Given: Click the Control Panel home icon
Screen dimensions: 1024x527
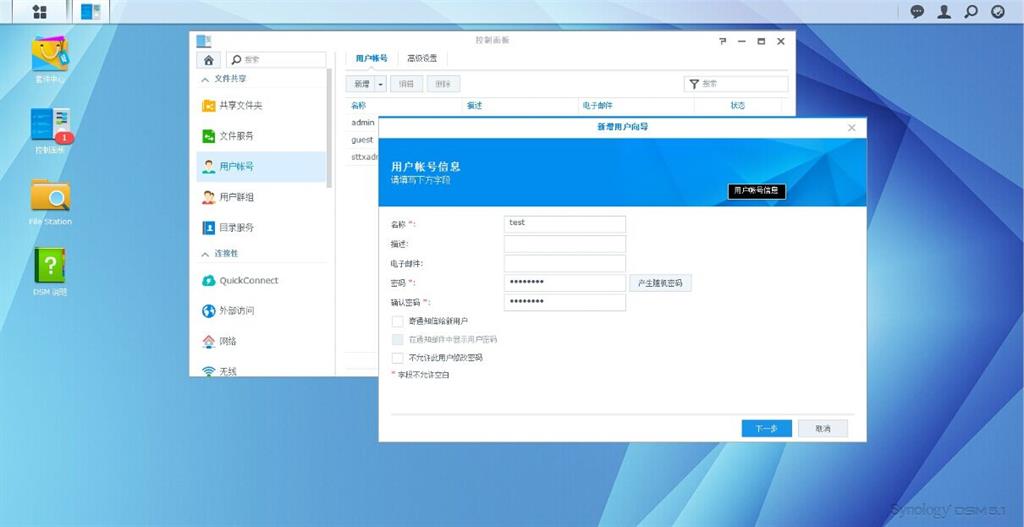Looking at the screenshot, I should click(x=208, y=60).
